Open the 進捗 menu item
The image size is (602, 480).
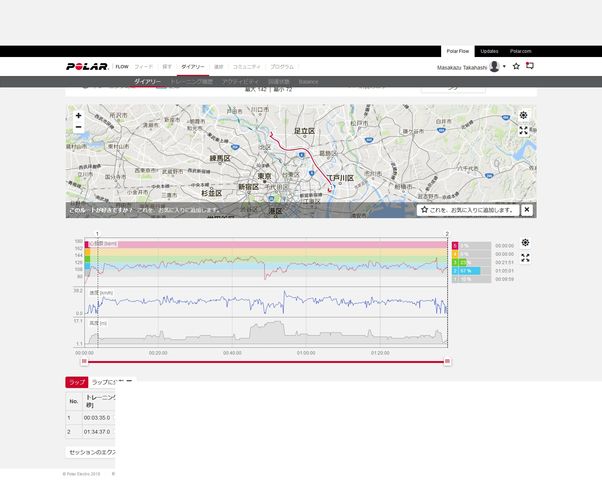218,67
